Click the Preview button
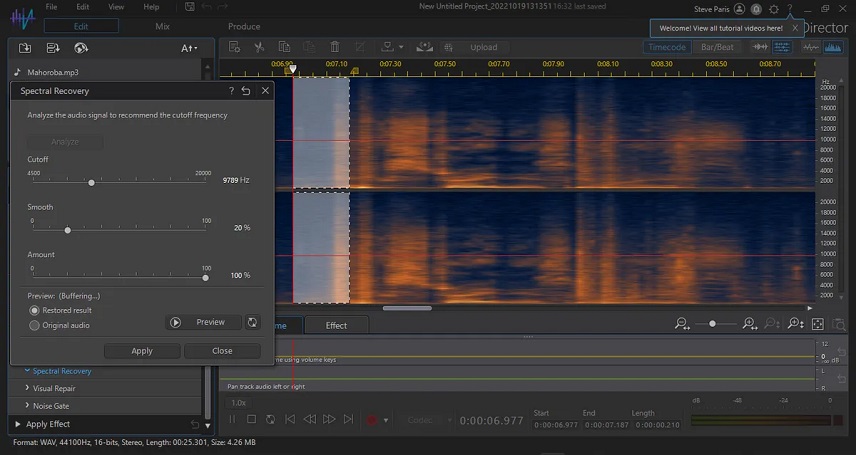The height and width of the screenshot is (455, 856). point(204,322)
